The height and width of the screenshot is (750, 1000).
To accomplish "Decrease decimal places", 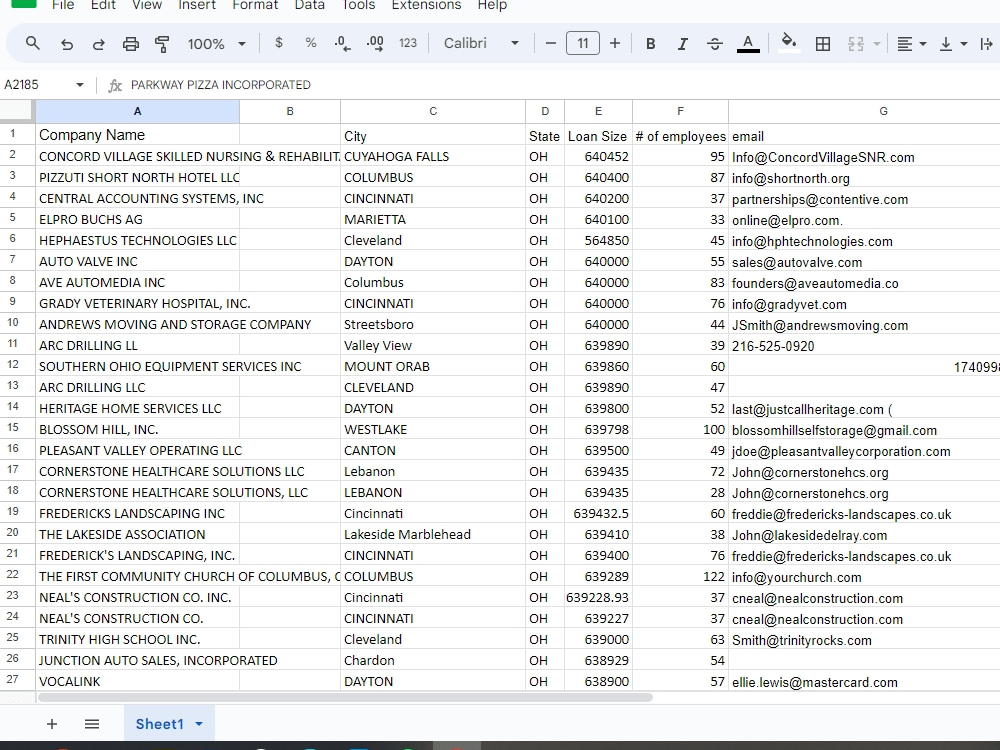I will 342,43.
